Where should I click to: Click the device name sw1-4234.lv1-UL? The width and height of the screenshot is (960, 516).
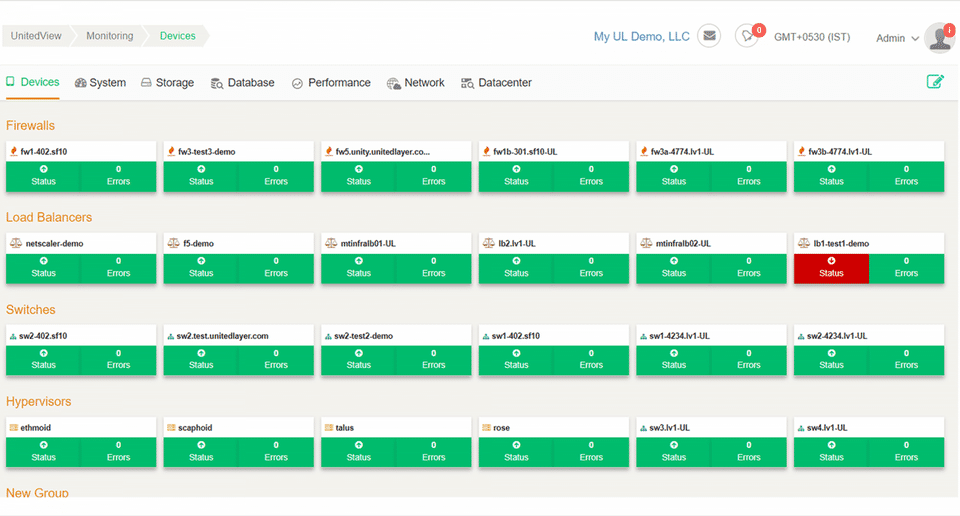click(680, 336)
